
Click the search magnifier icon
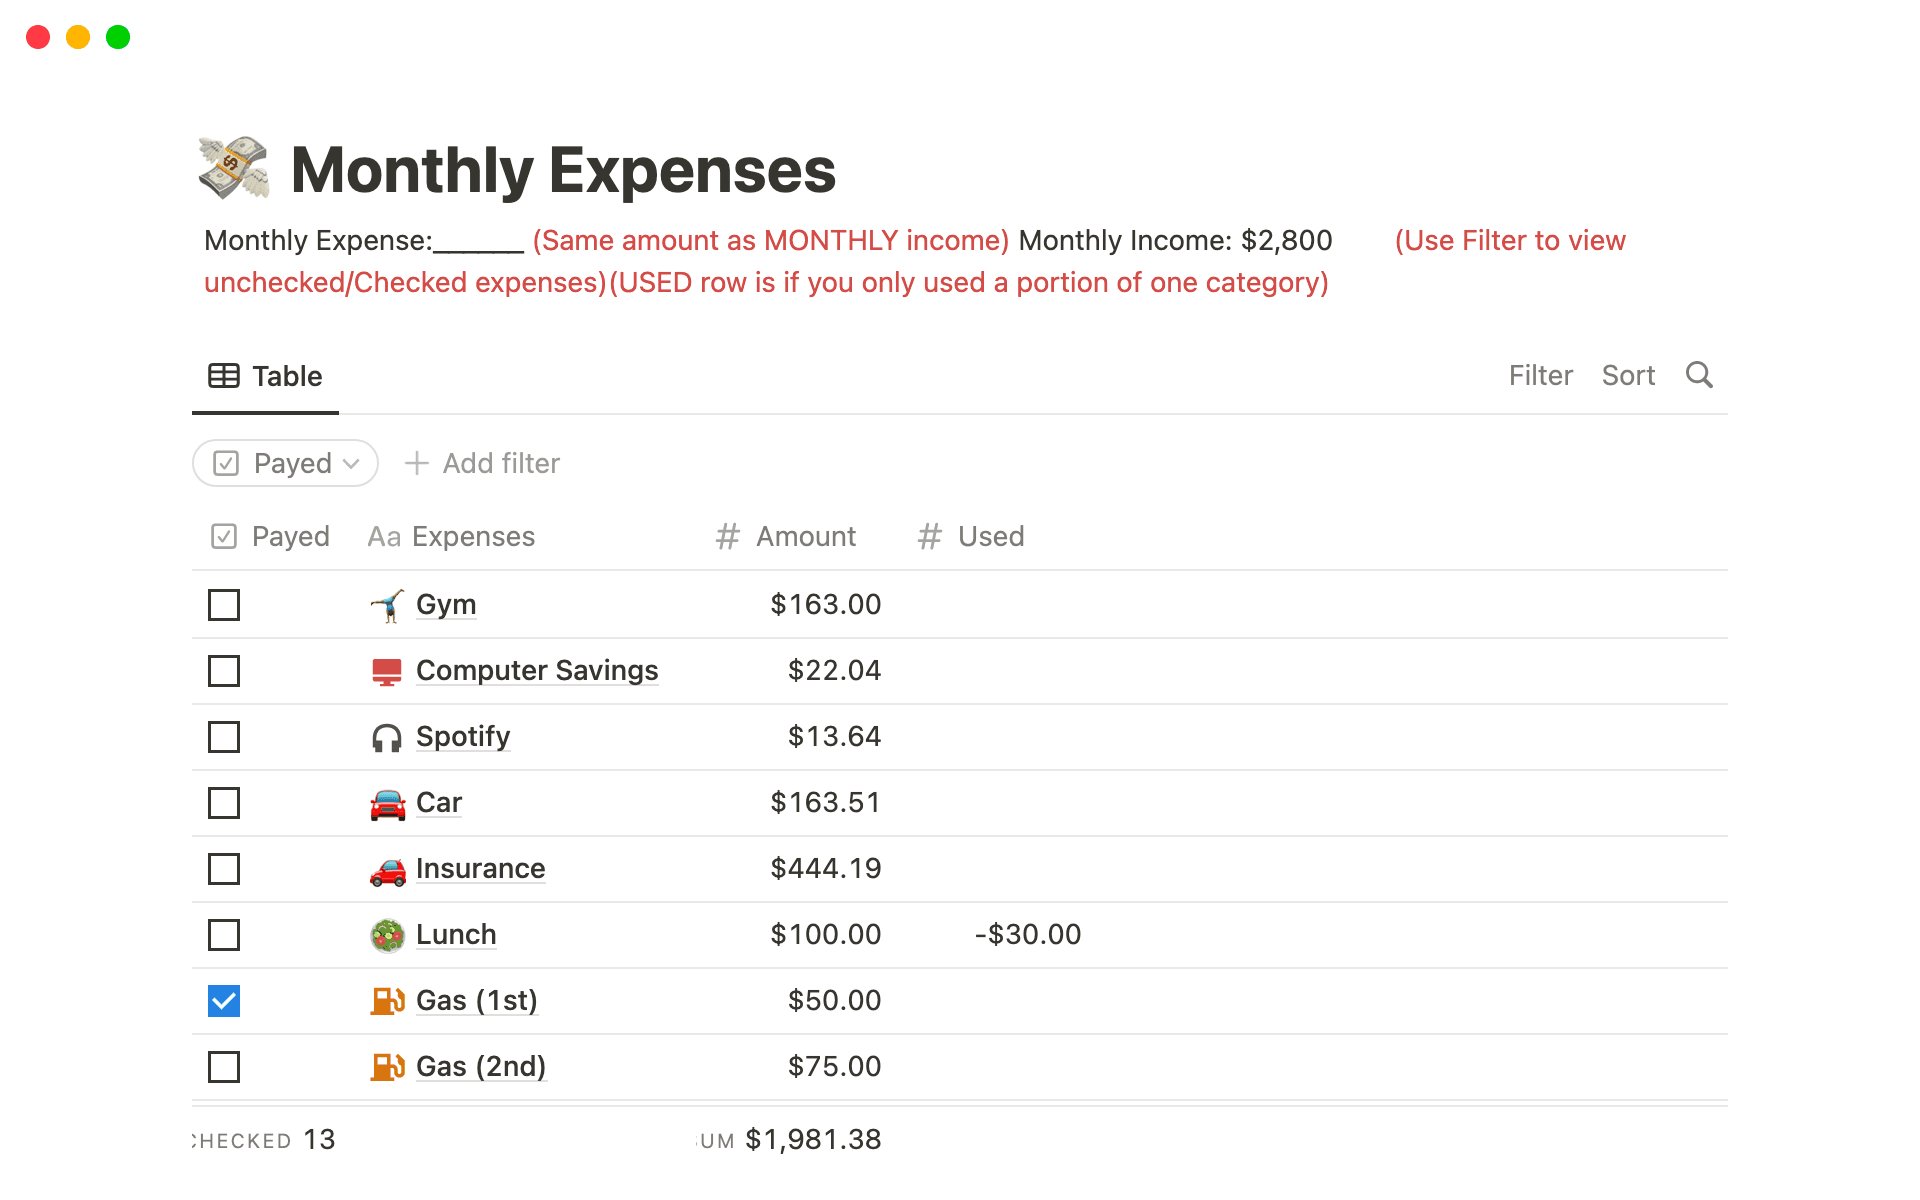[x=1699, y=375]
